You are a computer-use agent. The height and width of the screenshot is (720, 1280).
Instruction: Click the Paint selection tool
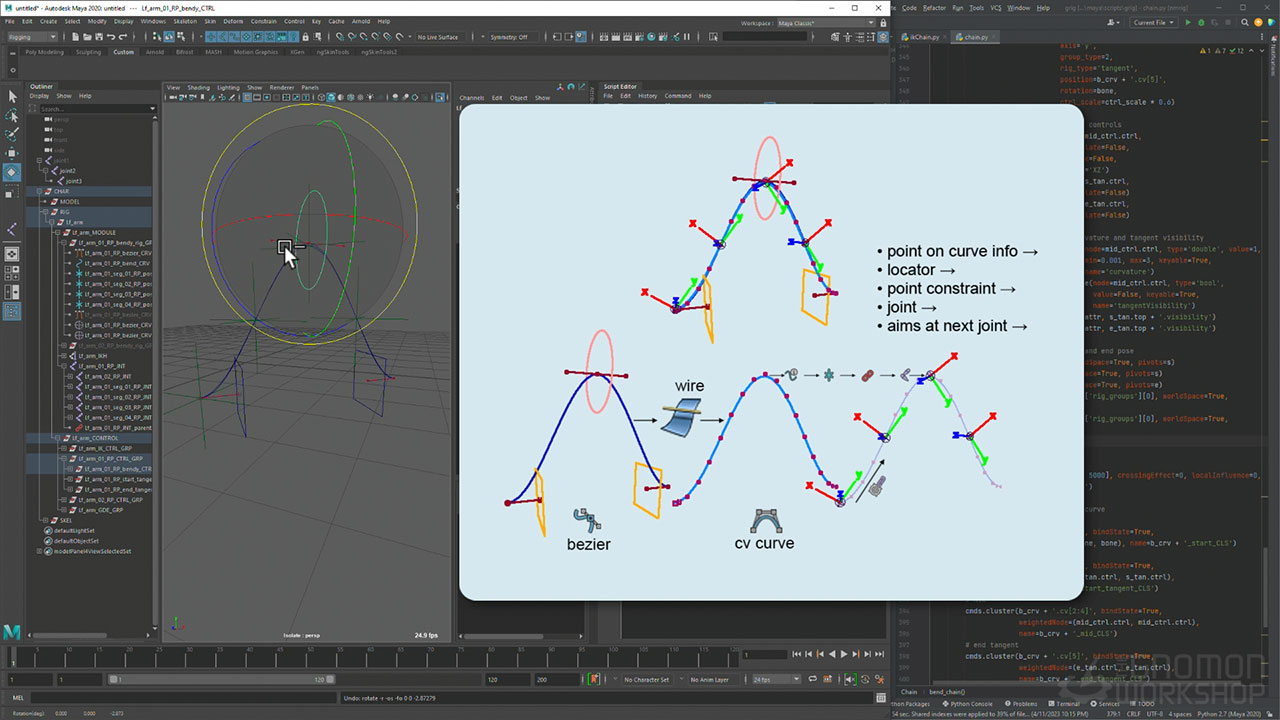coord(12,134)
